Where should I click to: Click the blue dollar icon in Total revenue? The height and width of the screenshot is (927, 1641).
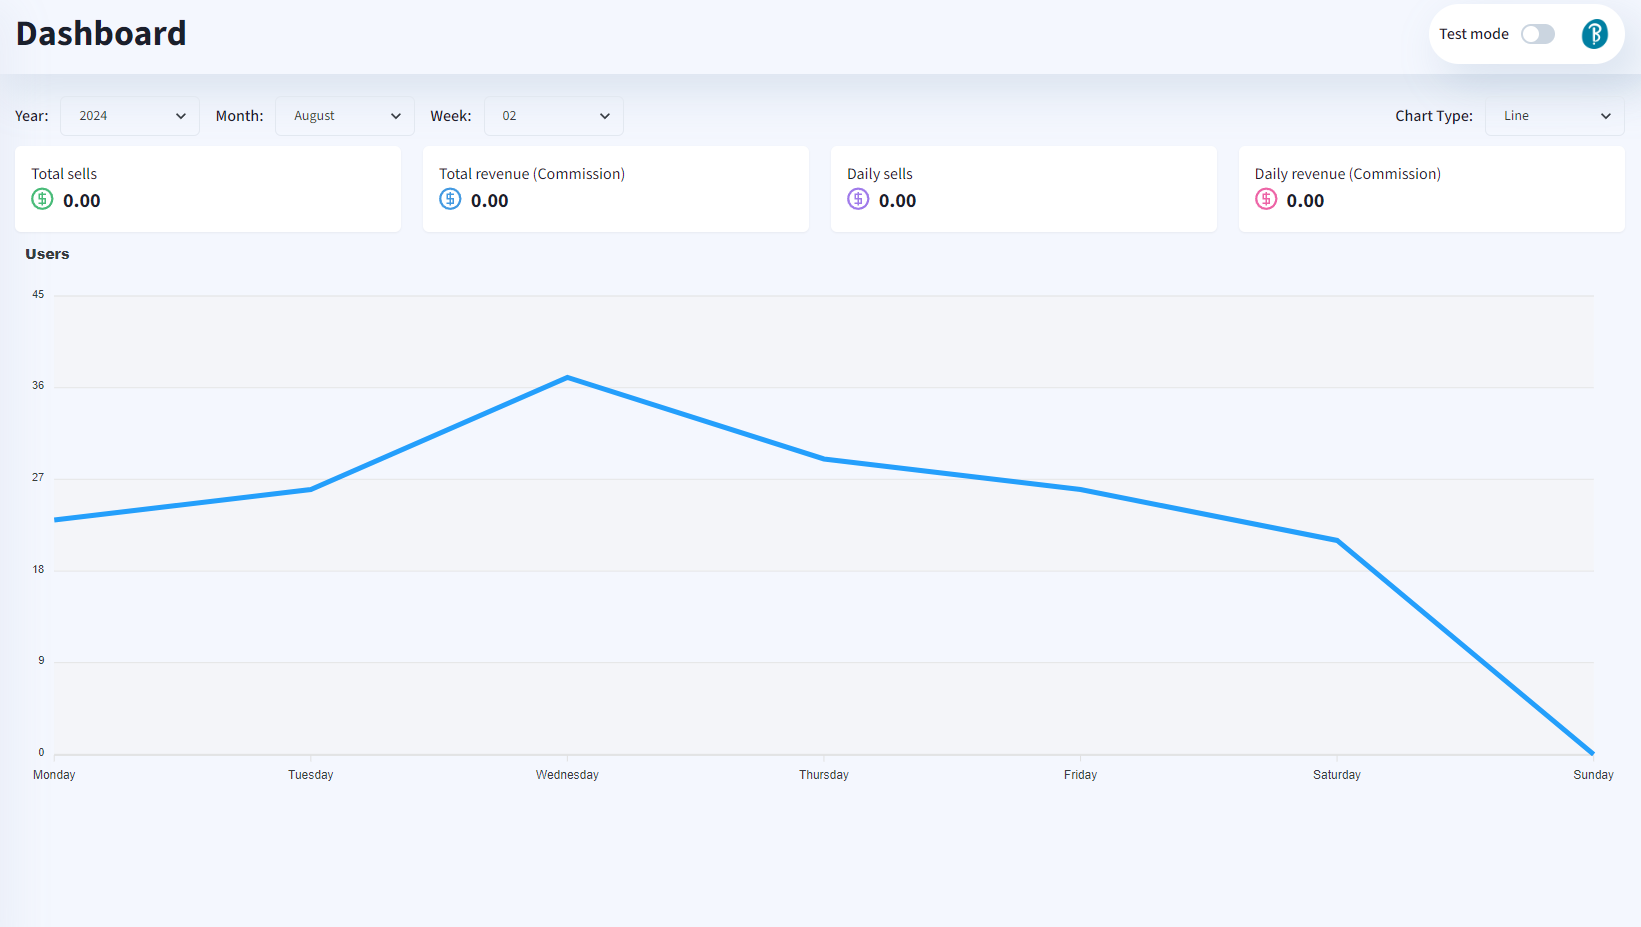tap(450, 199)
